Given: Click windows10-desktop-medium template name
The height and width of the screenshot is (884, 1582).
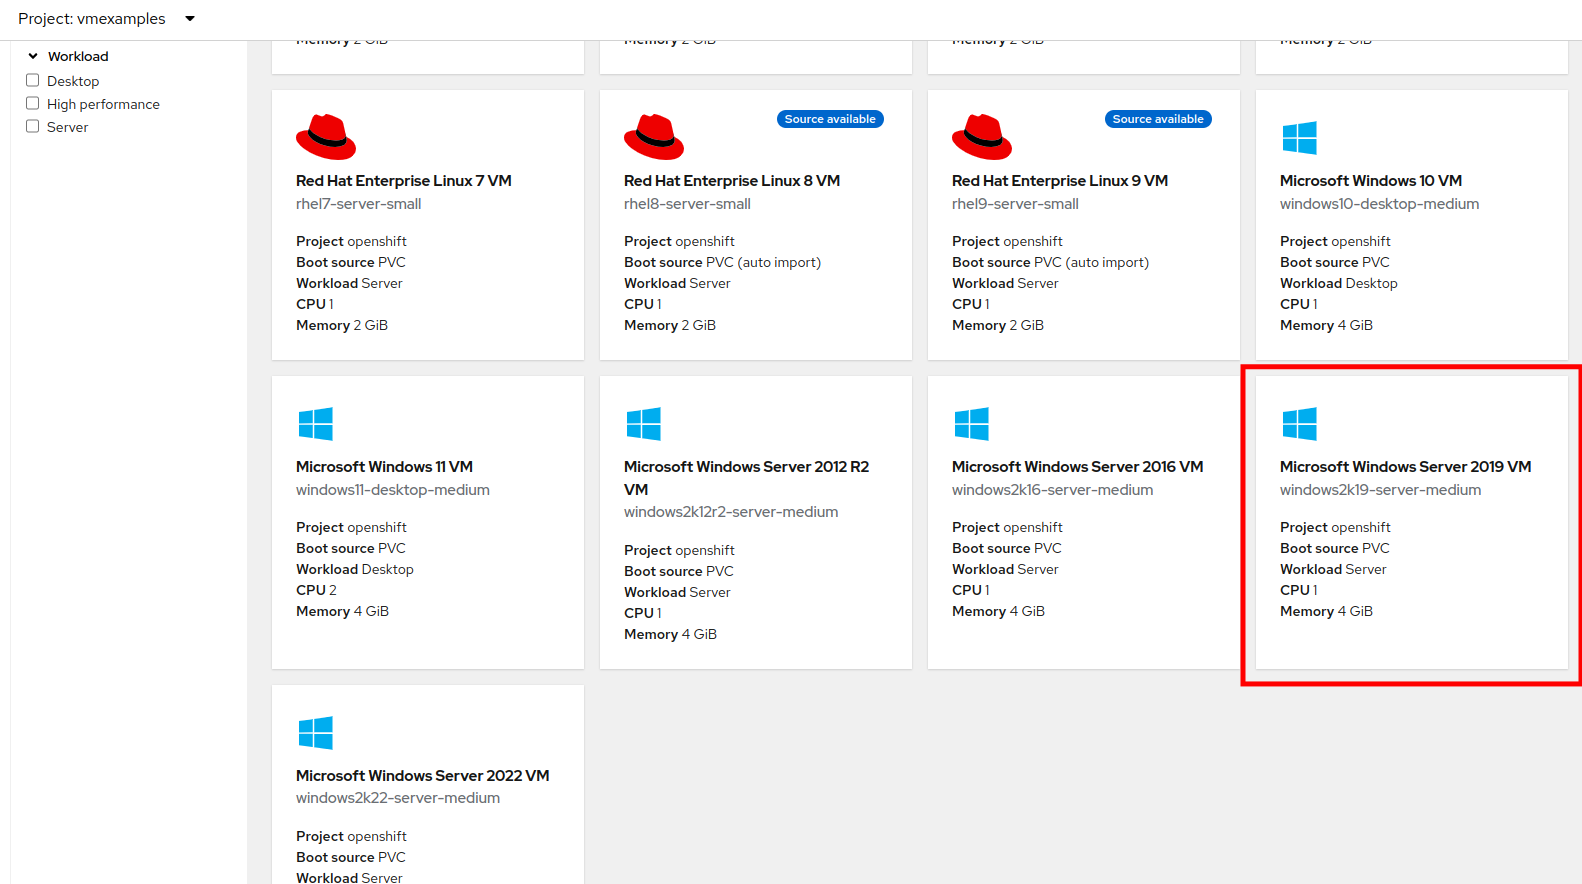Looking at the screenshot, I should (1380, 204).
